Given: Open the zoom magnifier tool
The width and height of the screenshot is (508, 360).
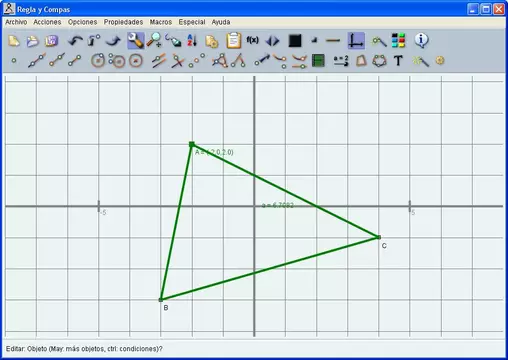Looking at the screenshot, I should click(154, 41).
